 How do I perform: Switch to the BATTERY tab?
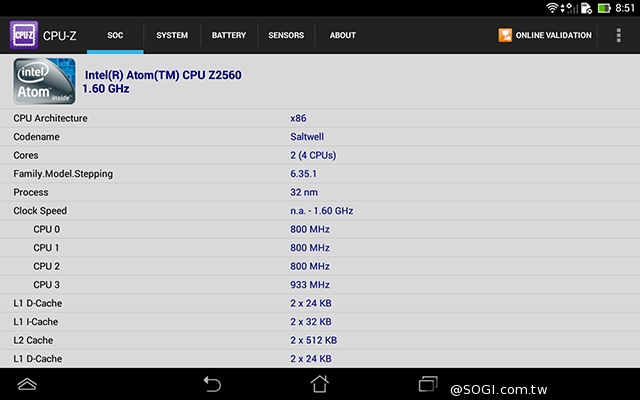pos(229,35)
